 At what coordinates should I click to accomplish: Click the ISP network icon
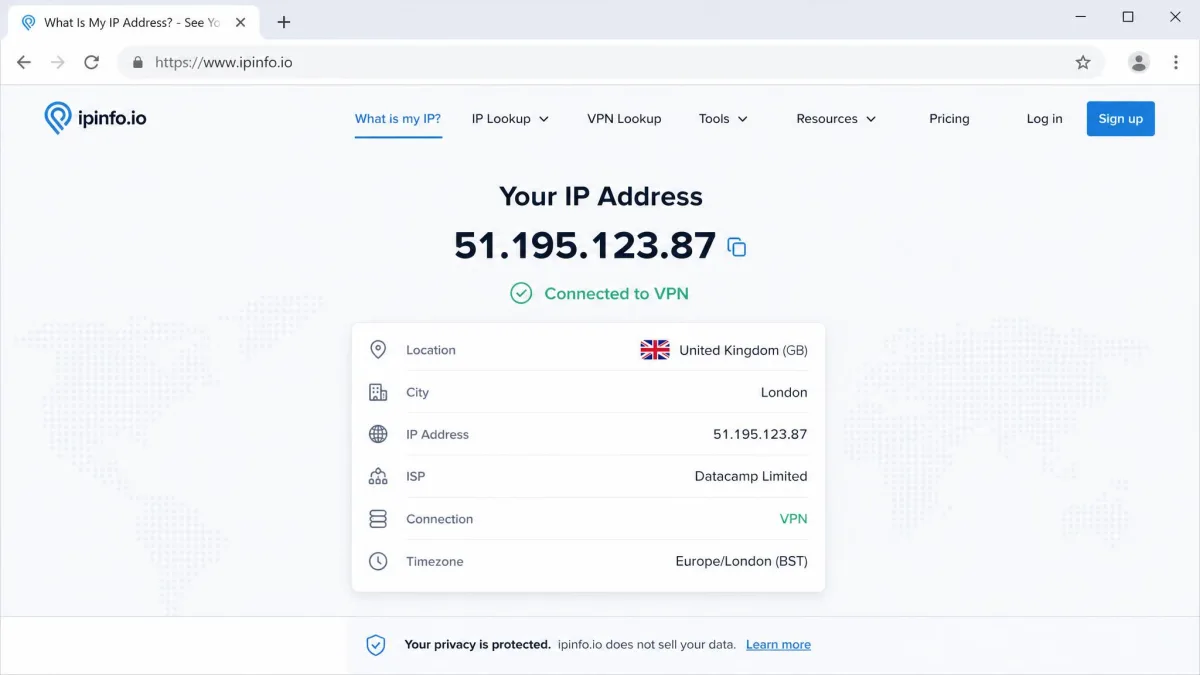[x=378, y=476]
